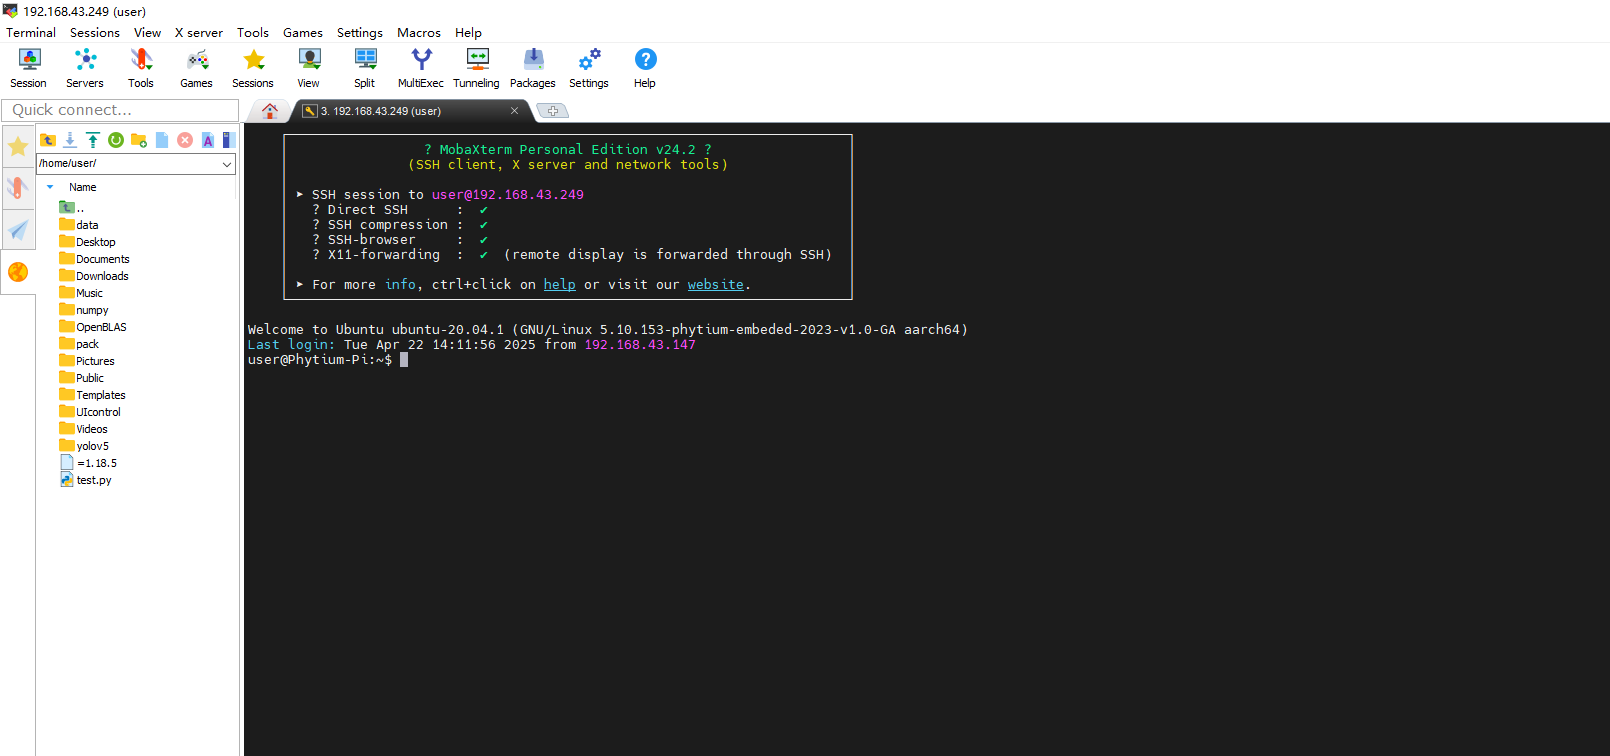1610x756 pixels.
Task: Click the 'website' link in terminal banner
Action: click(x=716, y=285)
